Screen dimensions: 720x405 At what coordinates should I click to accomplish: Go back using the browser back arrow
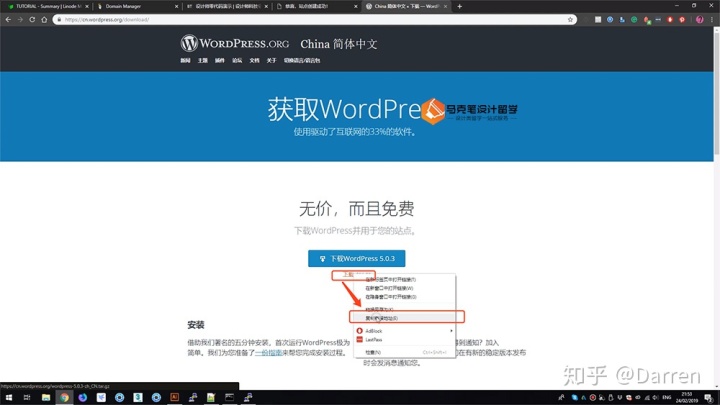(8, 20)
